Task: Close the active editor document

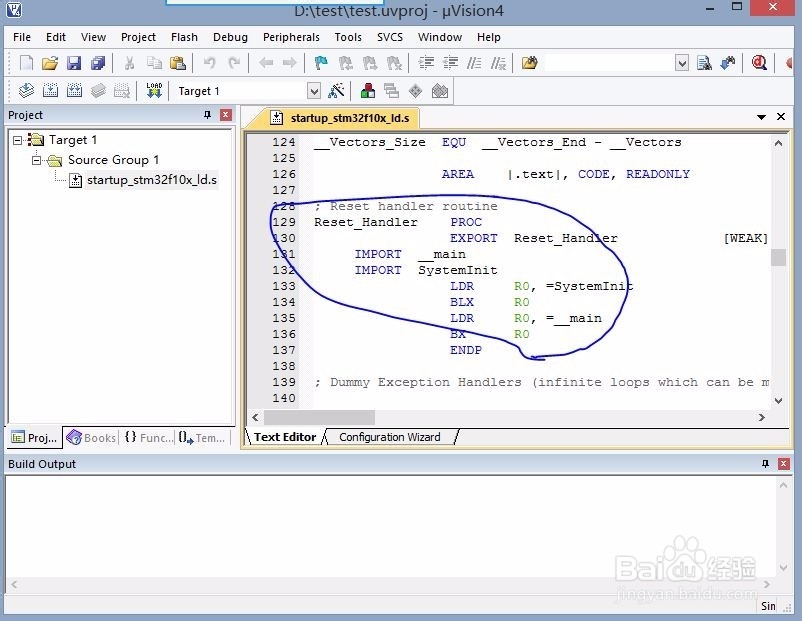Action: click(x=781, y=117)
